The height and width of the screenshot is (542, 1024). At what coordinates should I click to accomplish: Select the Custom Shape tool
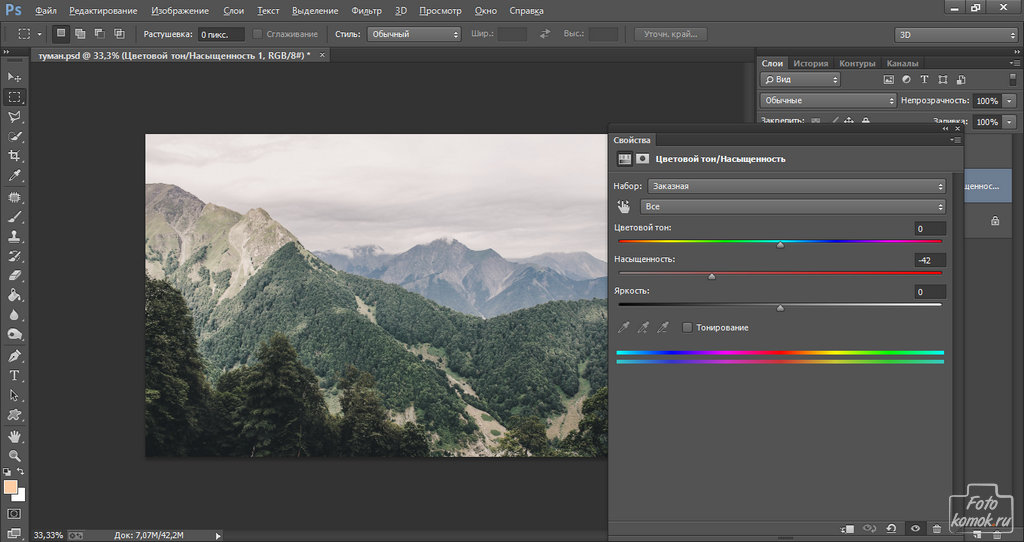pos(14,415)
